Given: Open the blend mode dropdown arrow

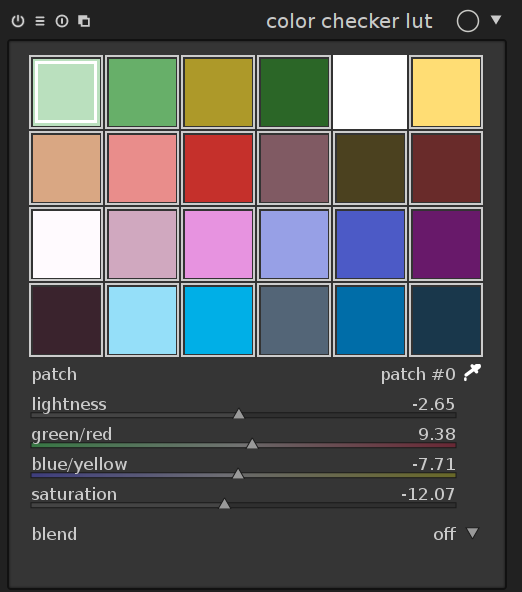Looking at the screenshot, I should pyautogui.click(x=472, y=533).
